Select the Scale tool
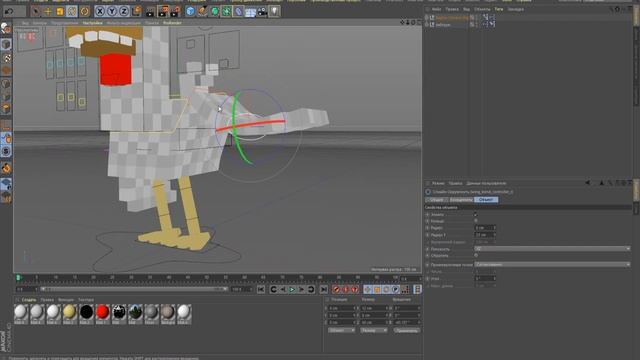This screenshot has width=640, height=360. (60, 11)
